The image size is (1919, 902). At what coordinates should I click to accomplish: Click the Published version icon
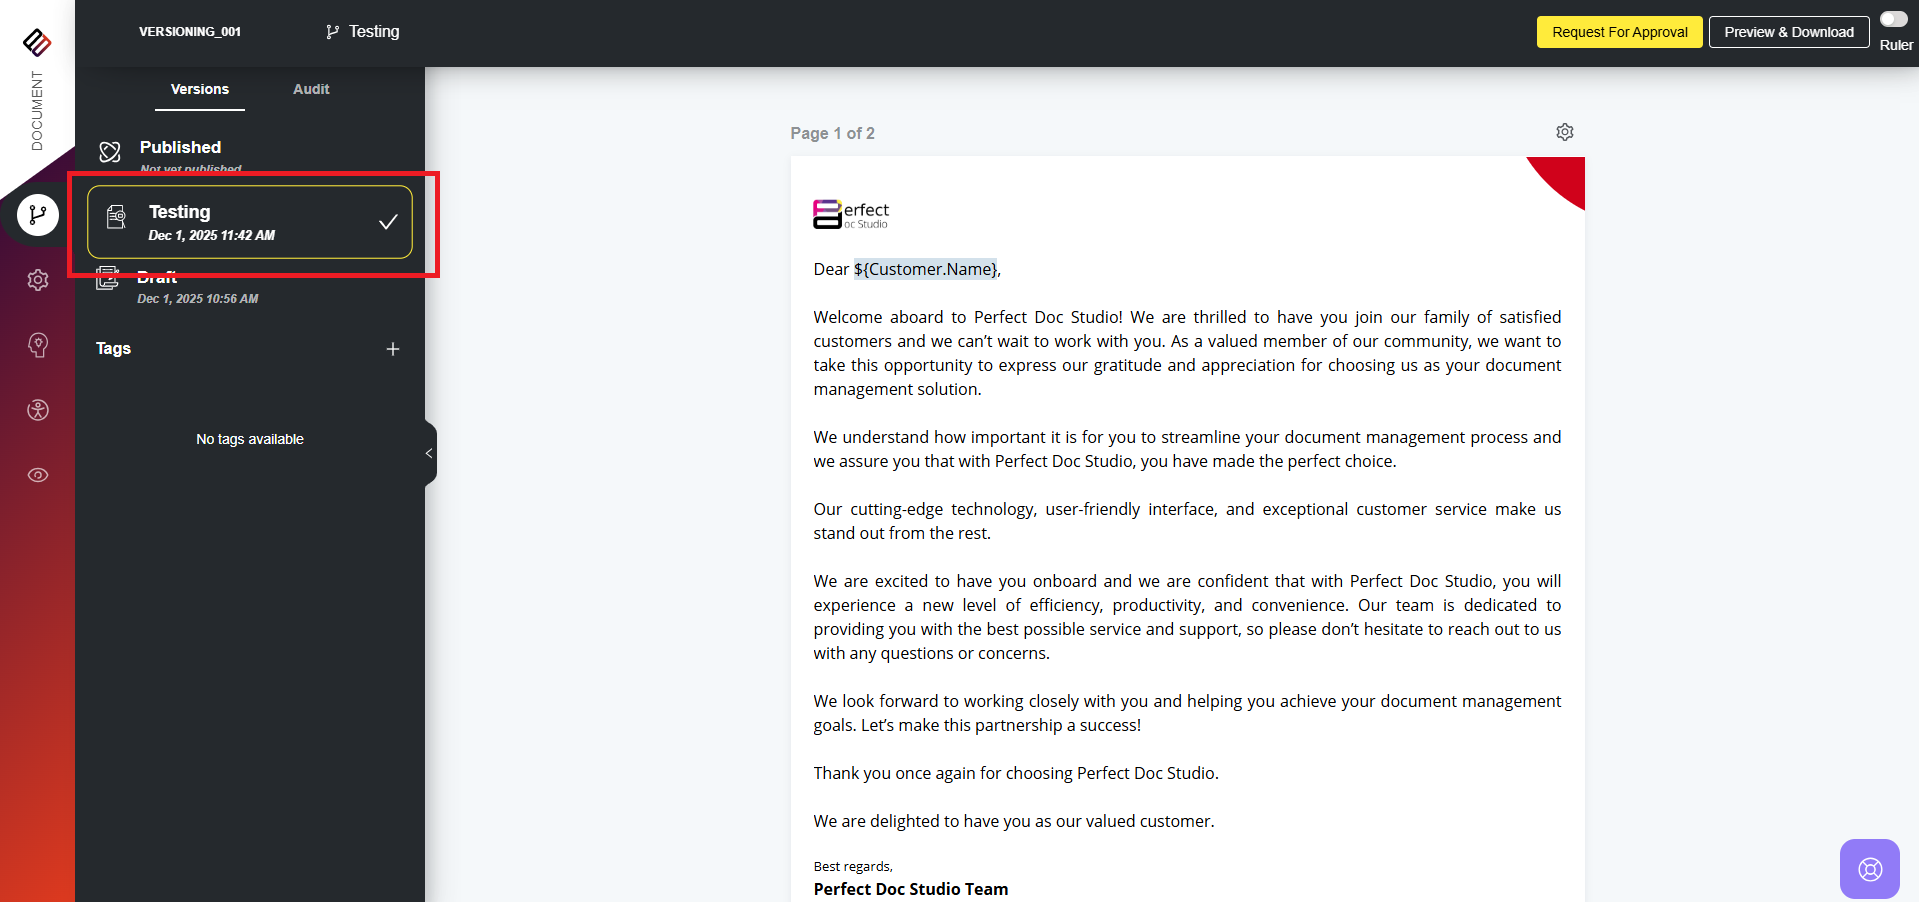(110, 152)
